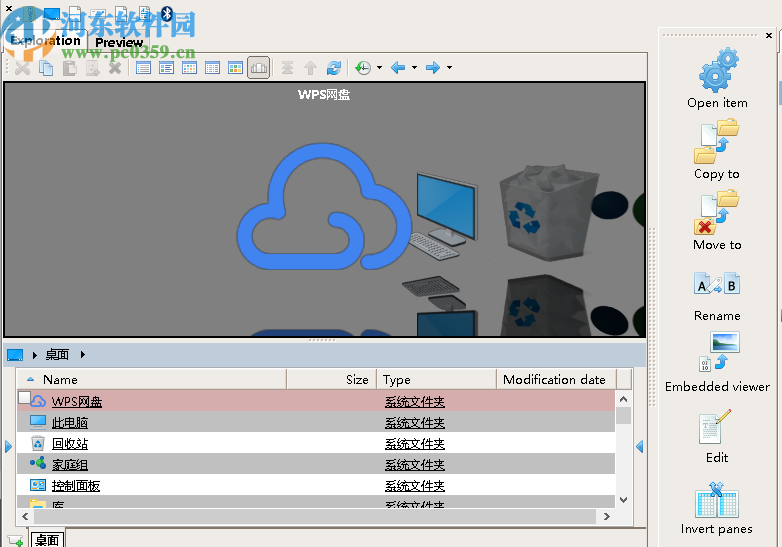Click the Bluetooth icon in the top bar
The image size is (782, 547).
(x=167, y=13)
